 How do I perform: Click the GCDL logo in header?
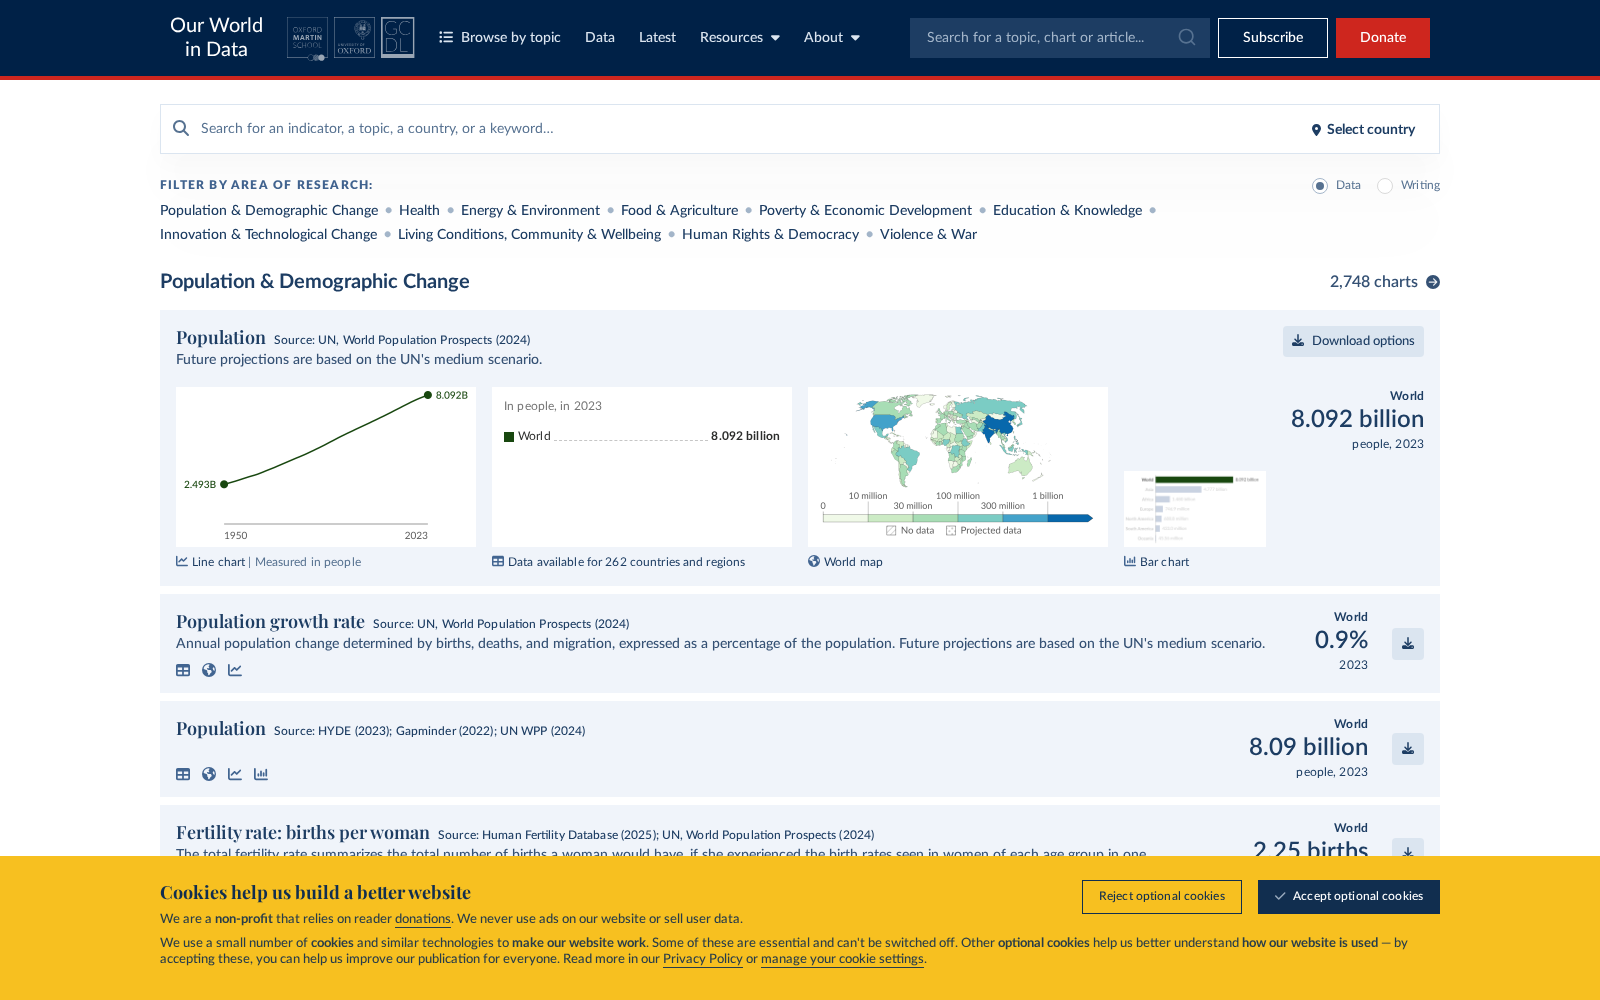[x=397, y=38]
